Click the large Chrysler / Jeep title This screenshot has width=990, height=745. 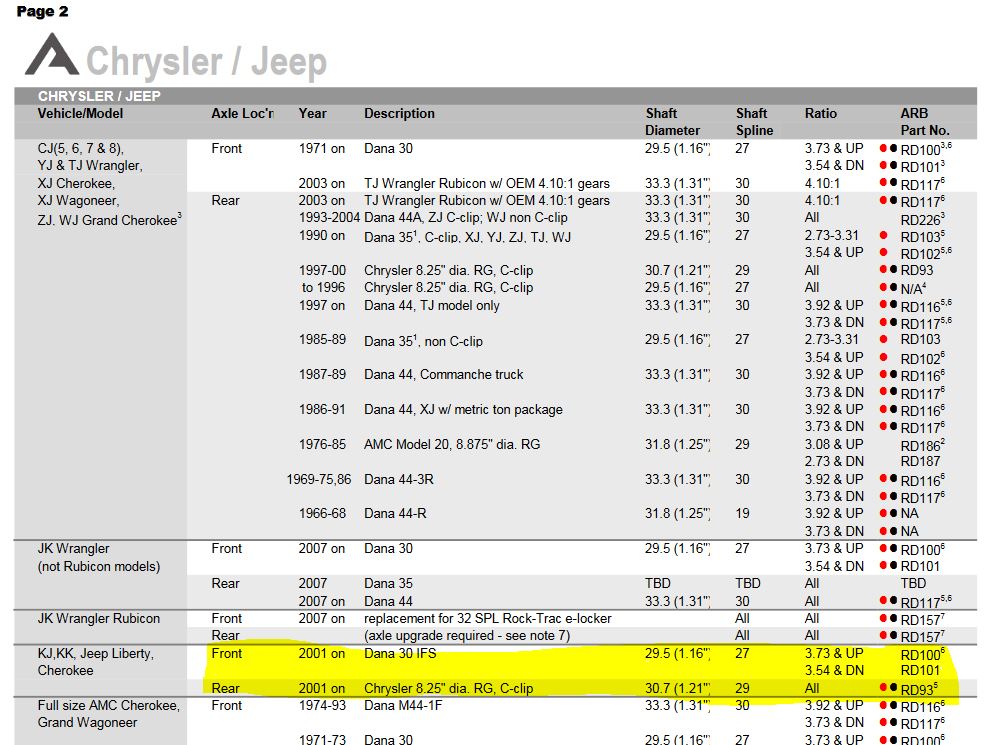206,62
